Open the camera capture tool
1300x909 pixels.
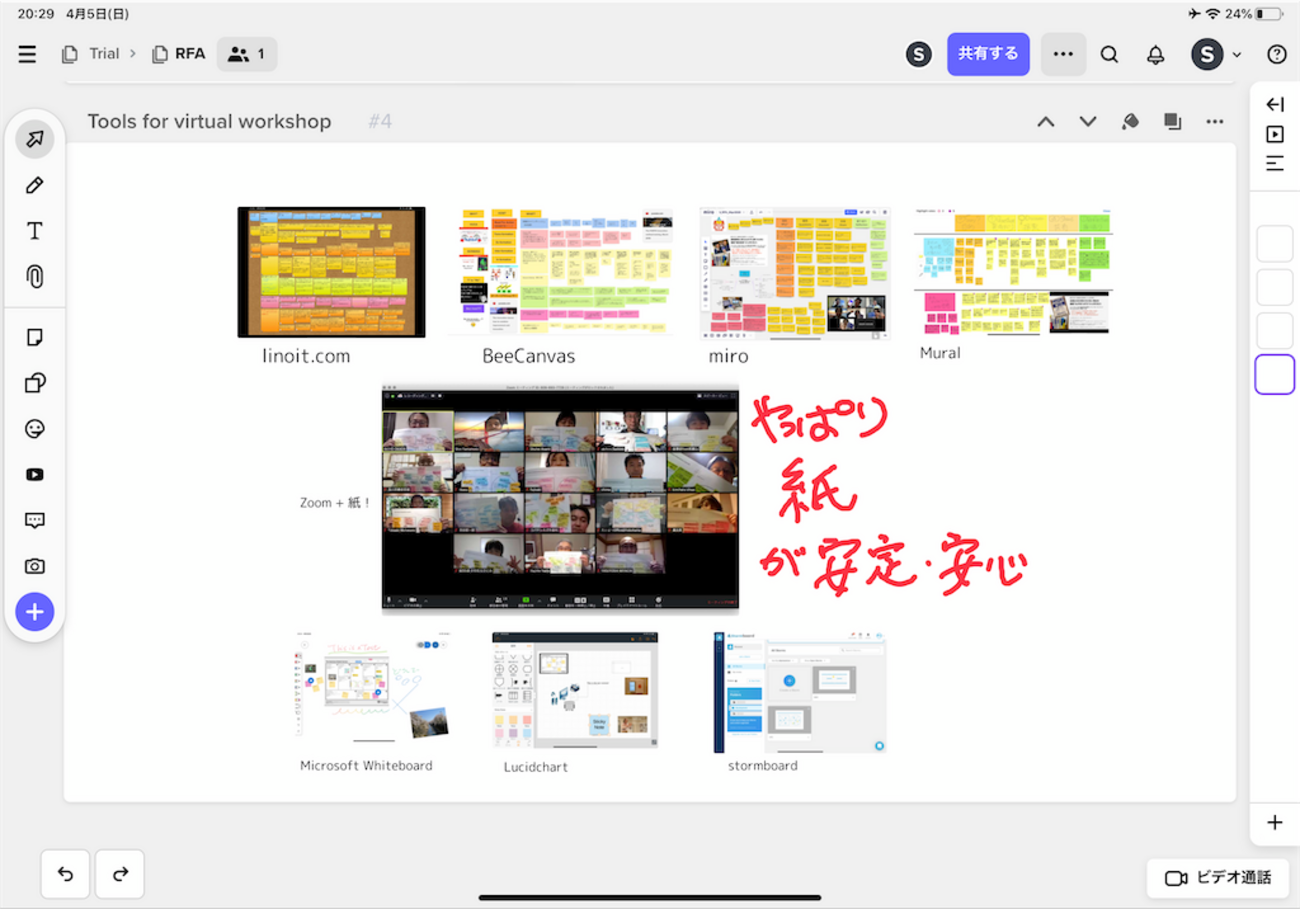click(x=35, y=566)
